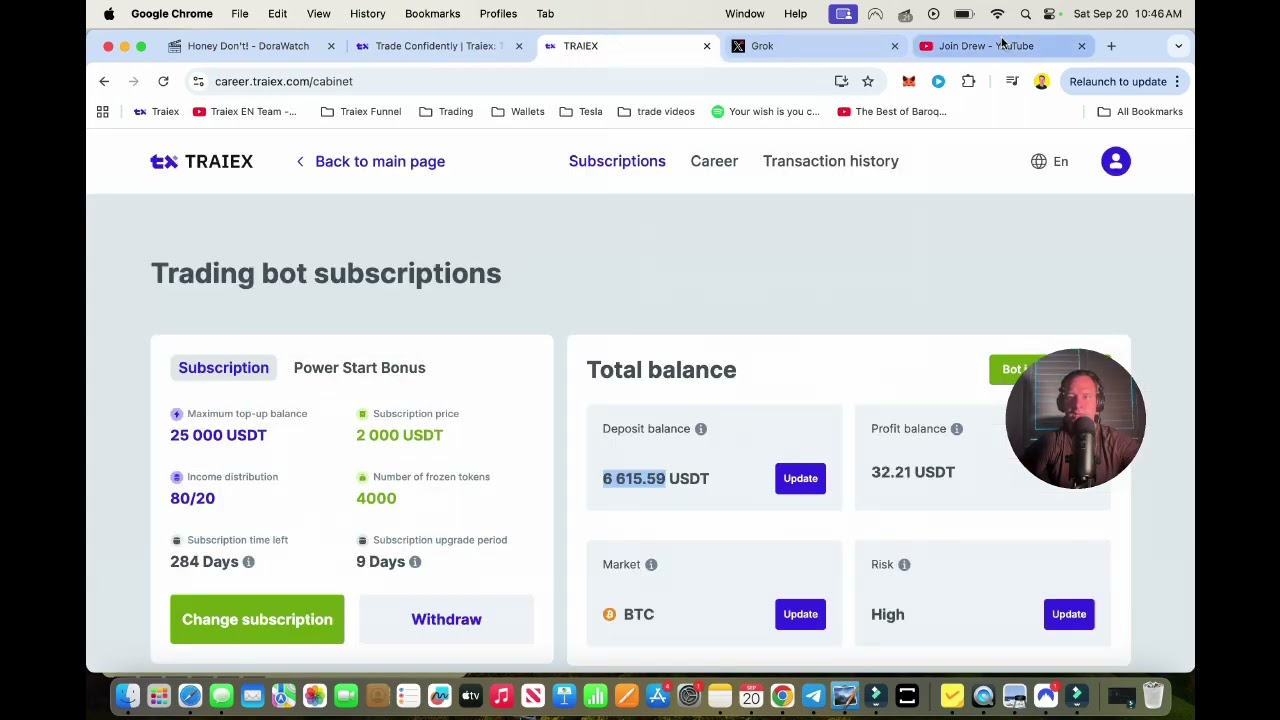
Task: Expand the All Bookmarks folder
Action: [x=1140, y=112]
